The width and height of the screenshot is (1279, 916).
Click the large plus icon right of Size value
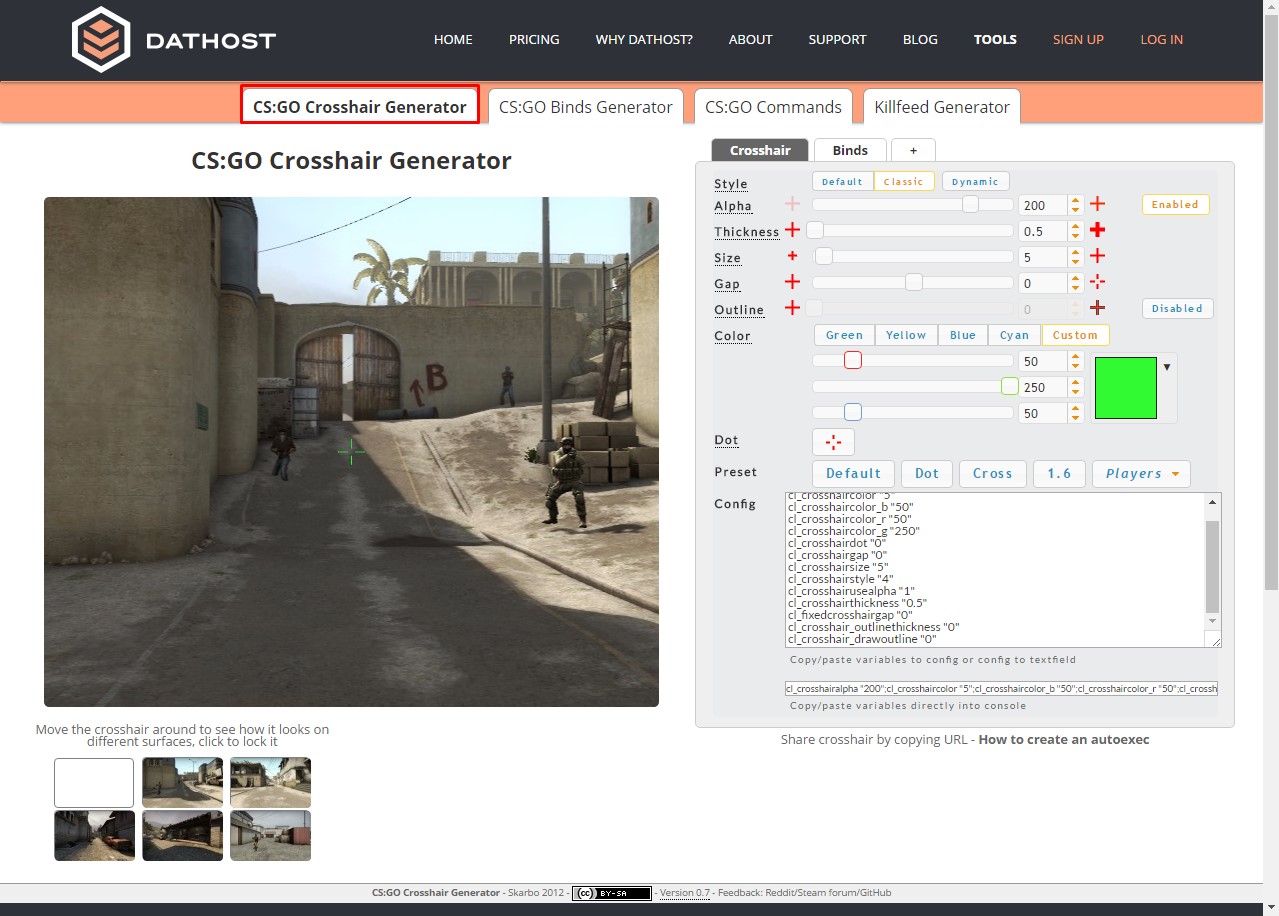1097,256
